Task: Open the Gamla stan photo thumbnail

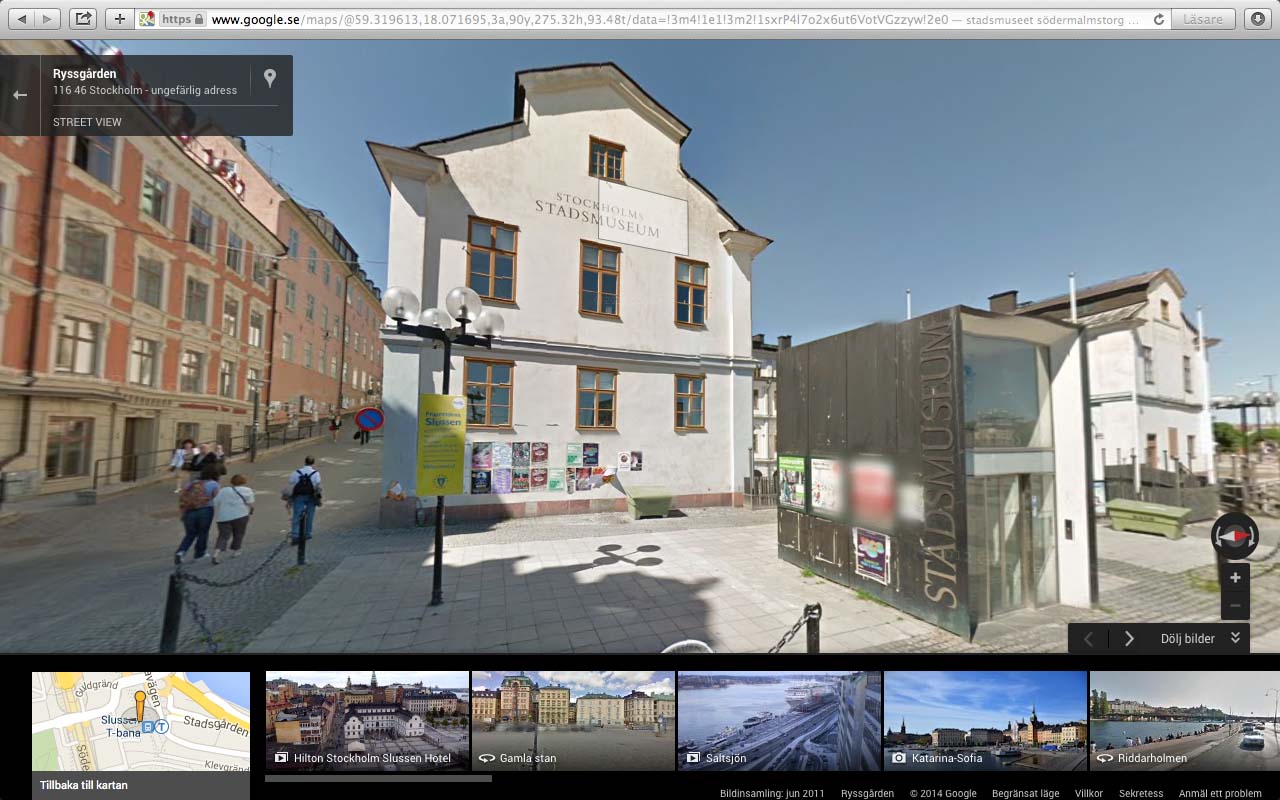Action: (573, 720)
